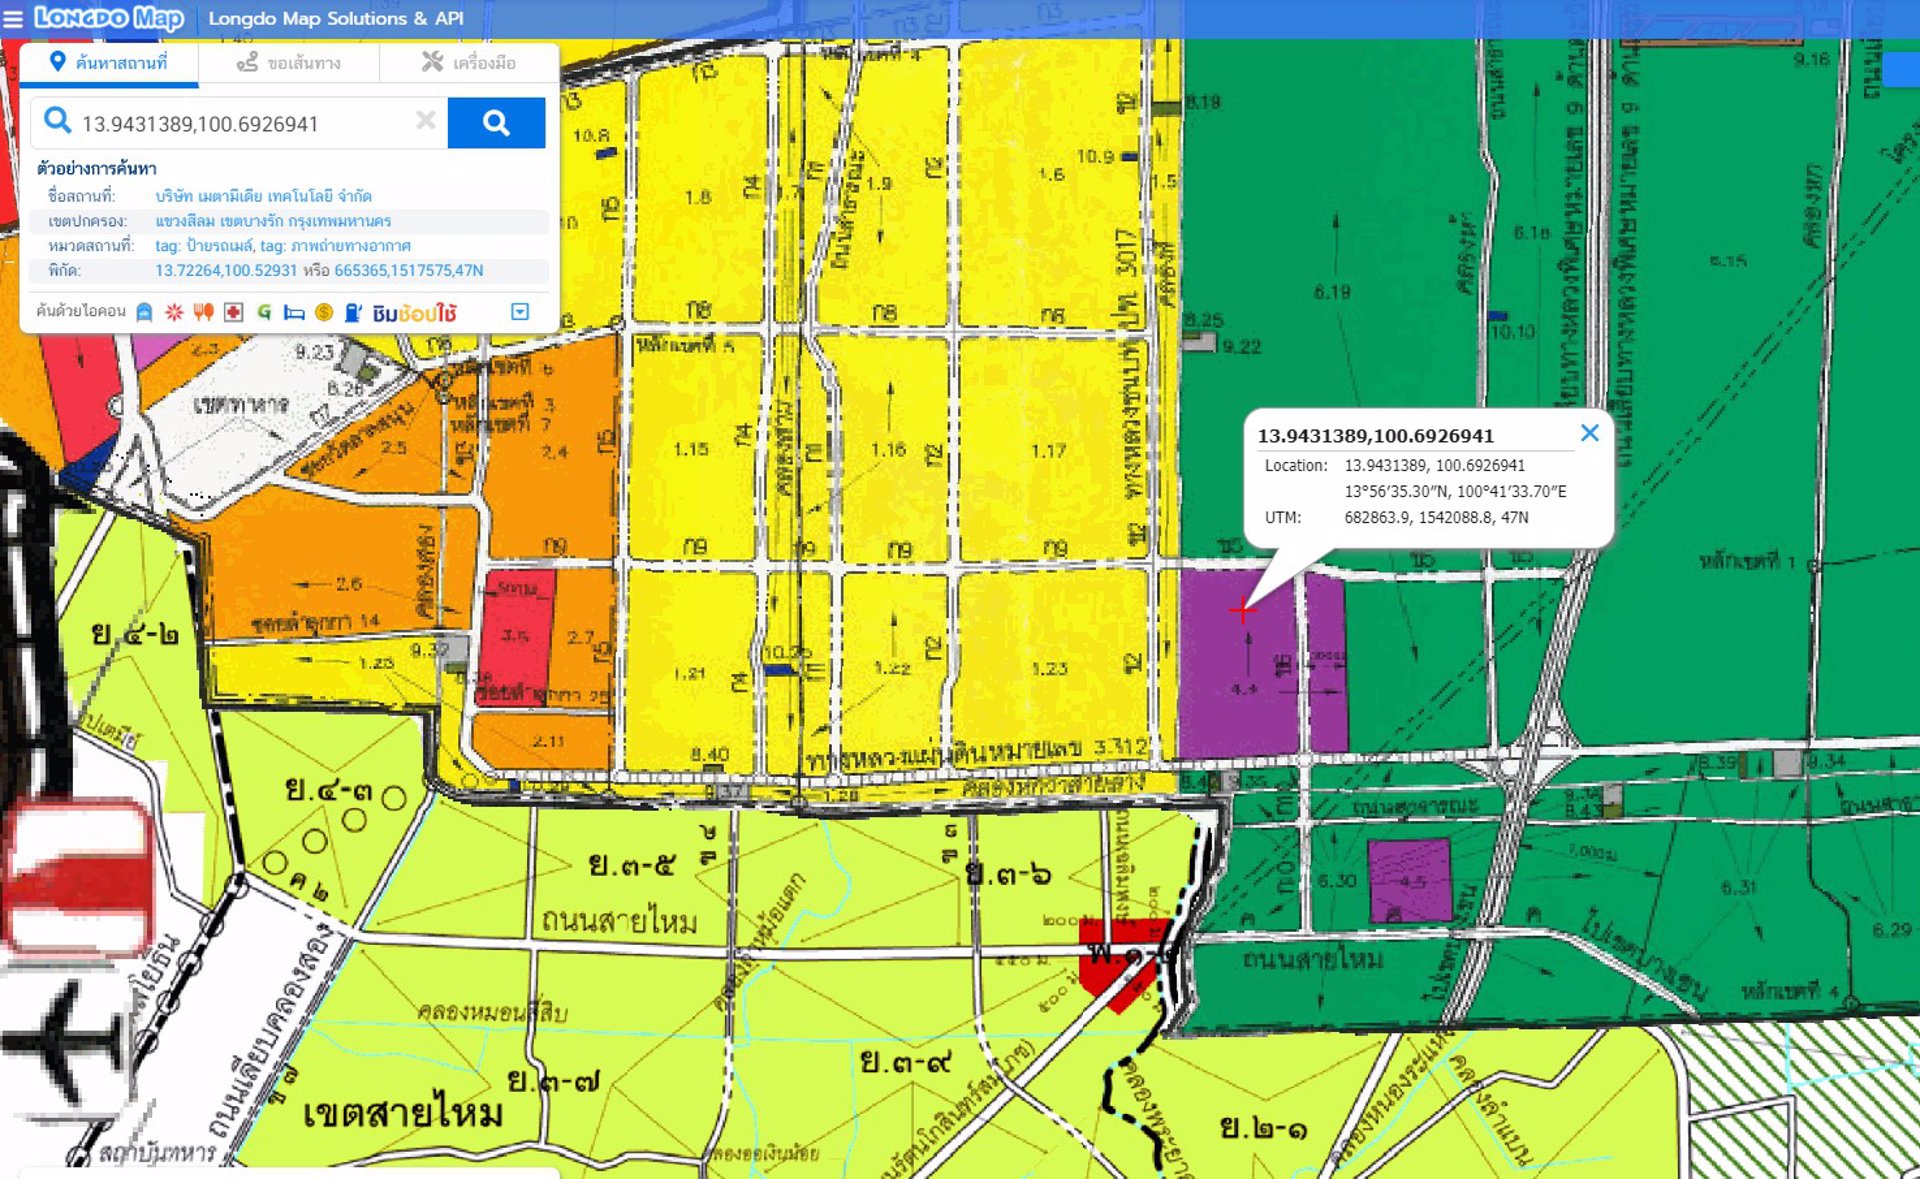Click the restaurant fork-and-spoon icon
The height and width of the screenshot is (1179, 1920).
click(204, 312)
